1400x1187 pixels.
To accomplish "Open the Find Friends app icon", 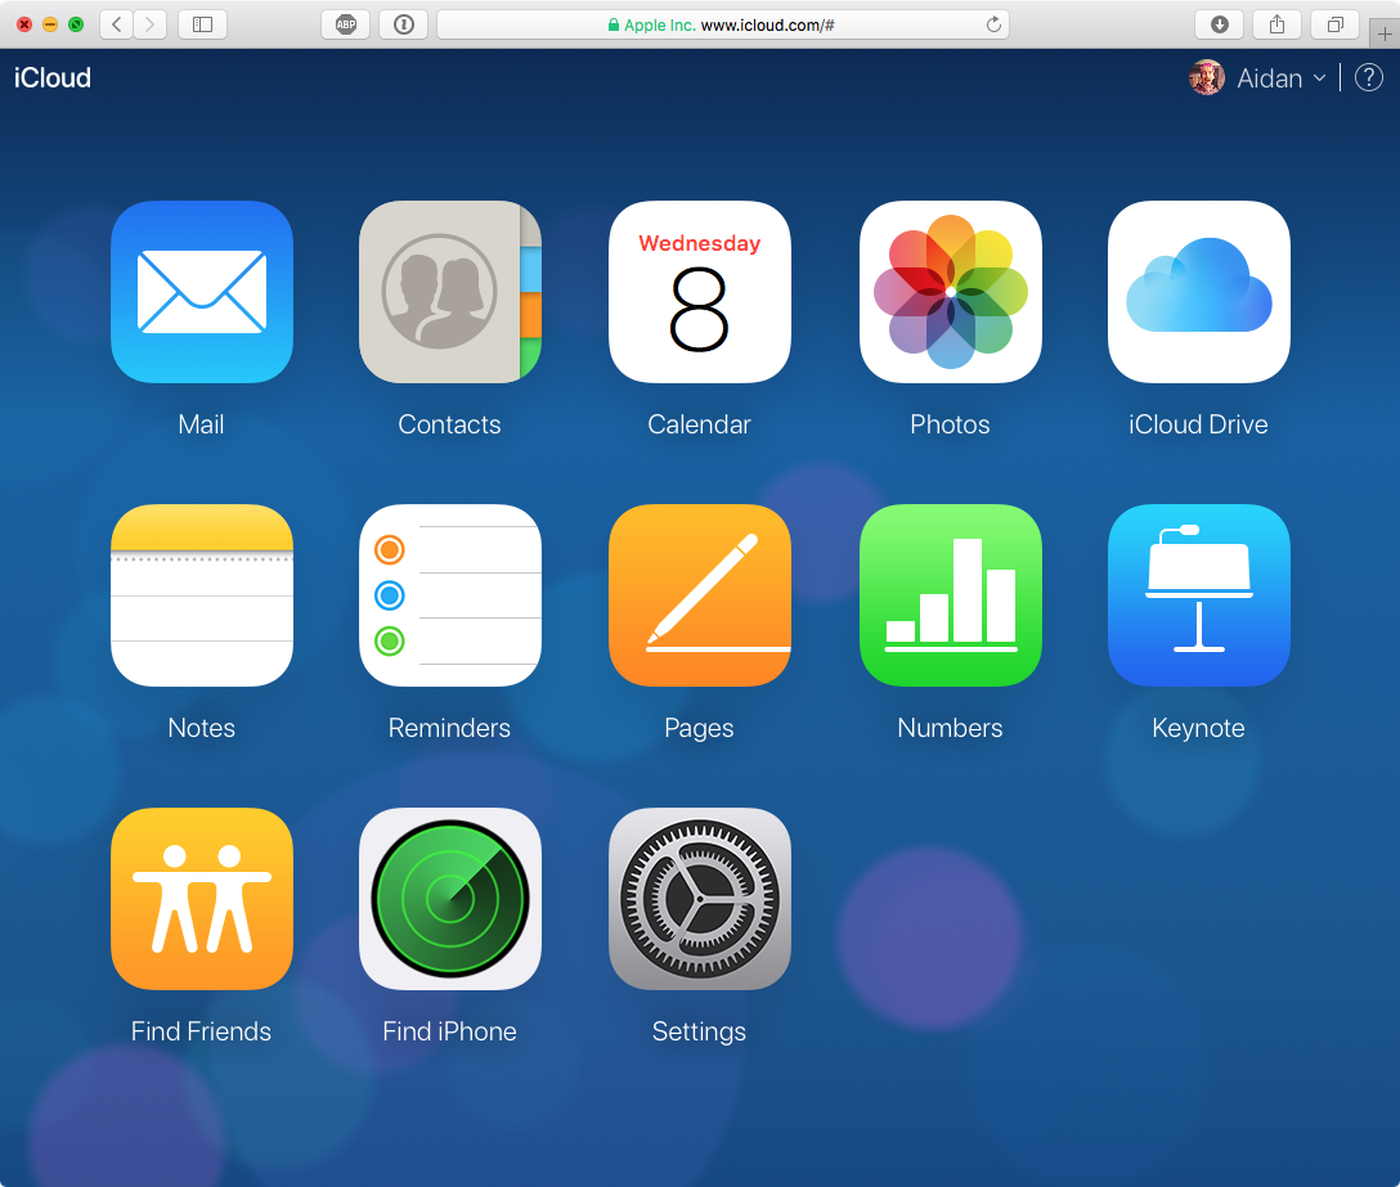I will 202,899.
